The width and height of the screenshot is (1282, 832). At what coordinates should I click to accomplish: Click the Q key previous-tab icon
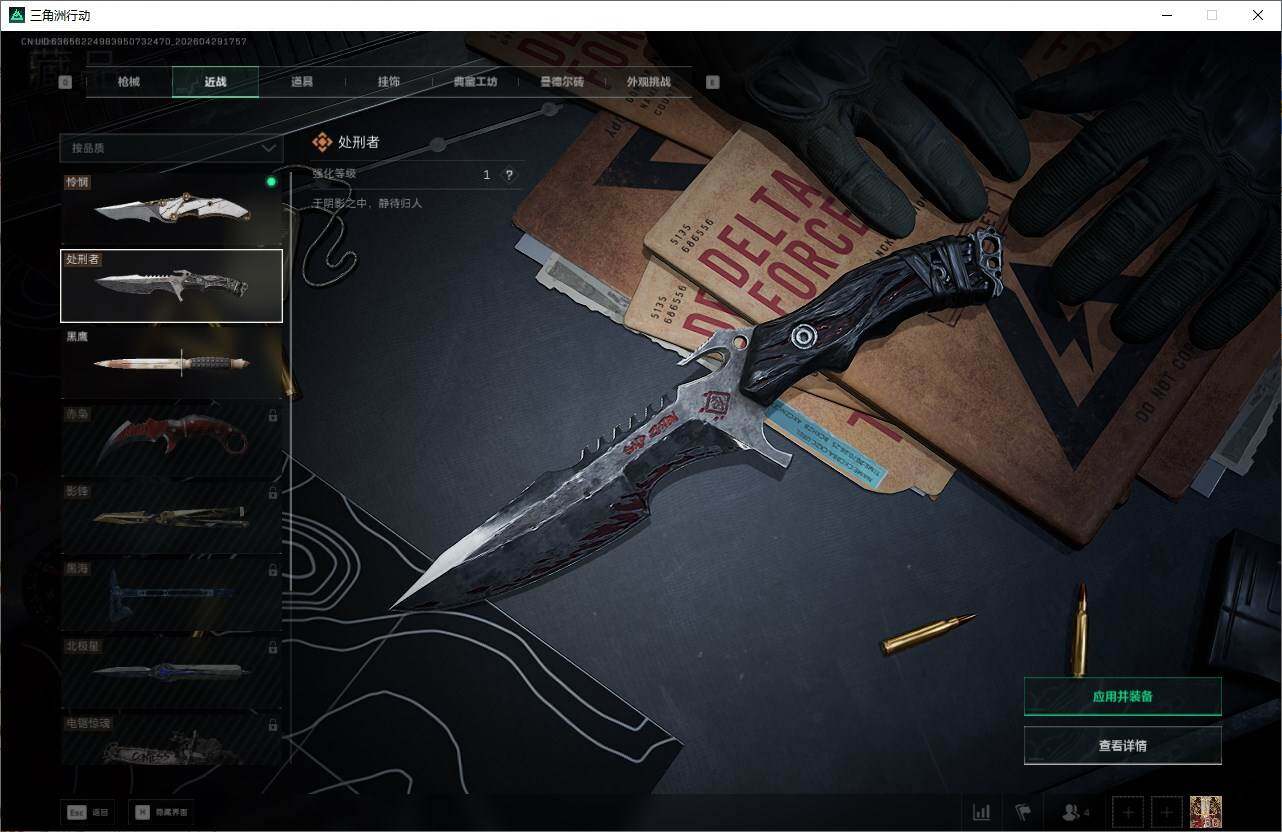65,83
